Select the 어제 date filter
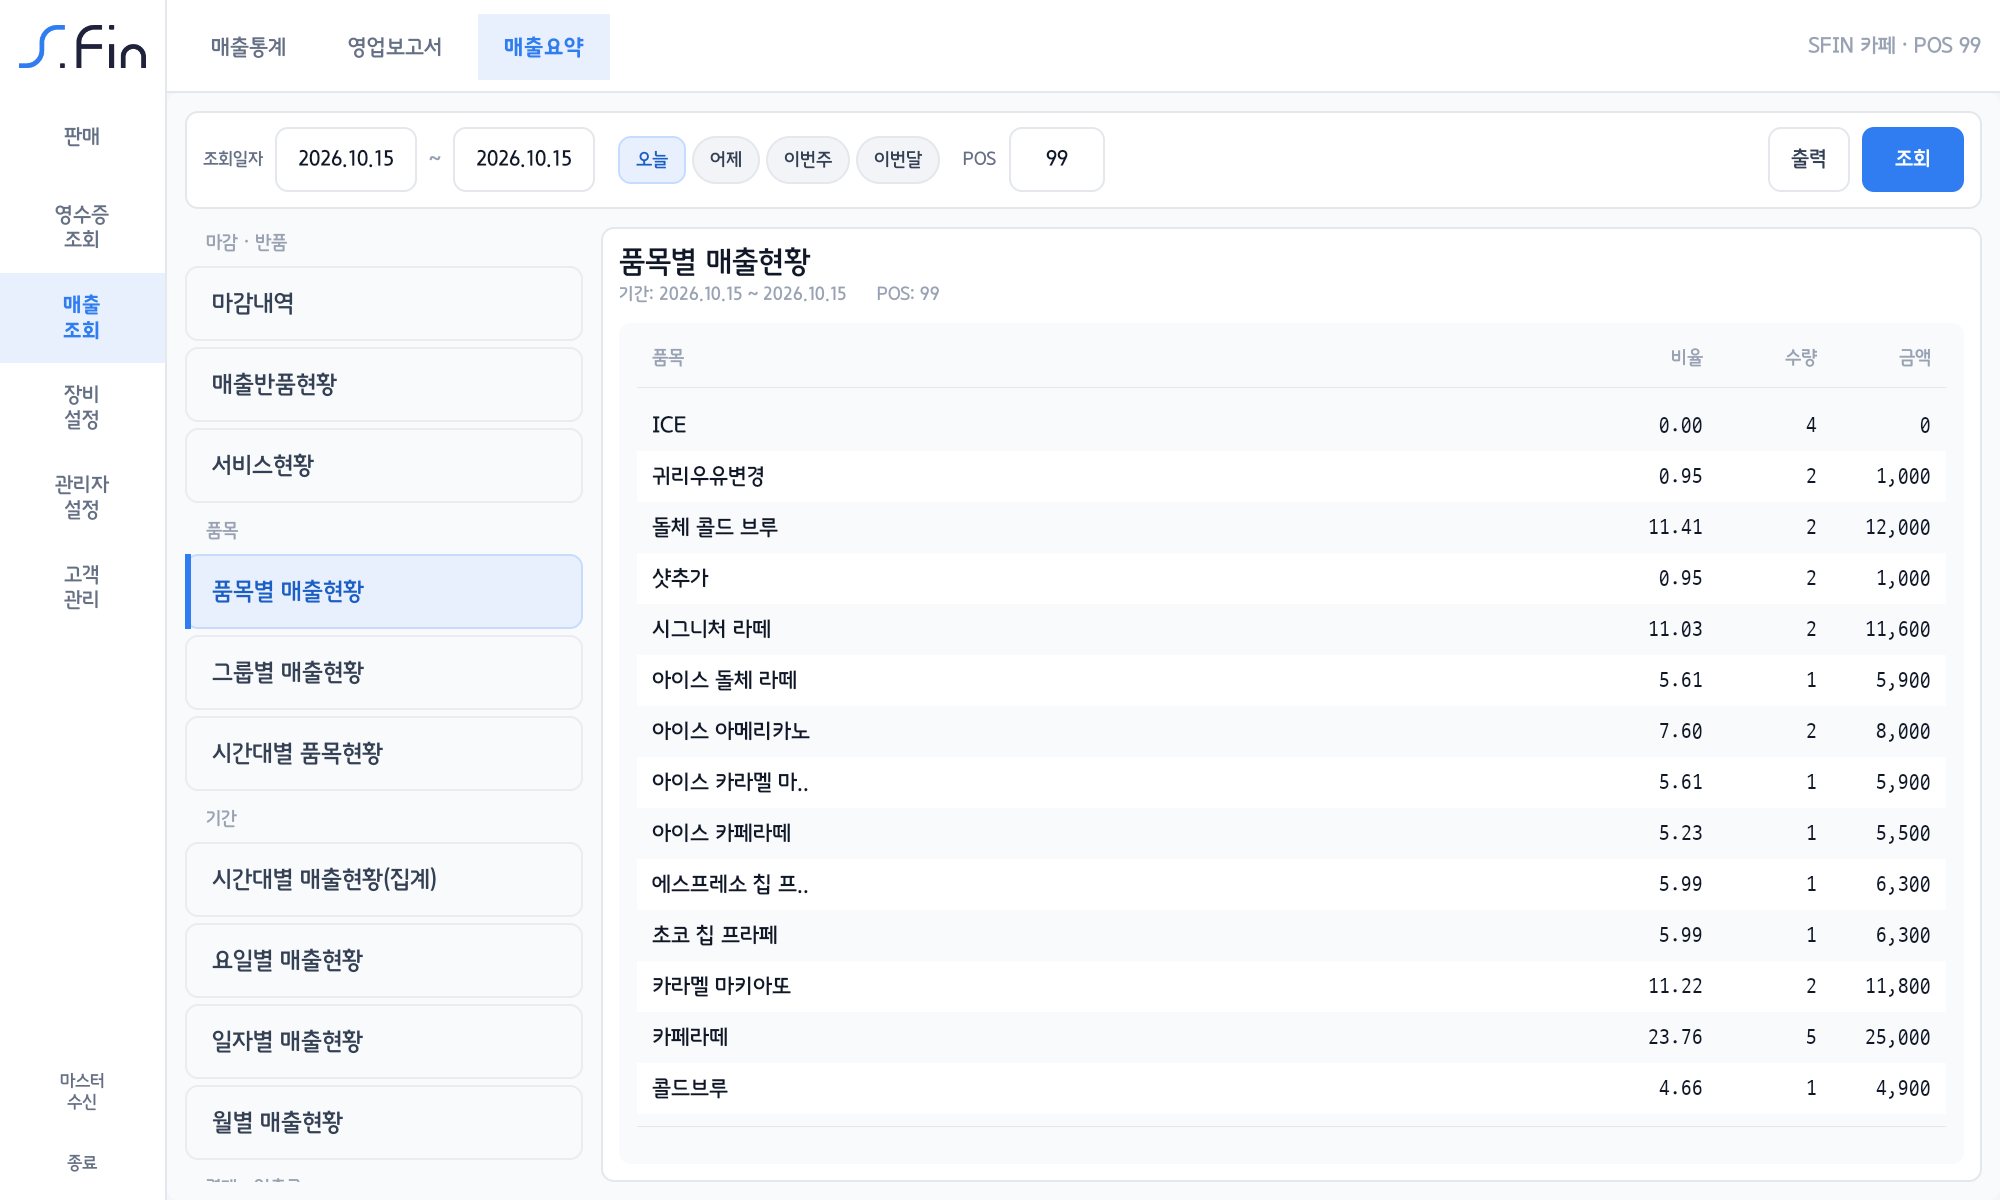The width and height of the screenshot is (2000, 1200). click(726, 160)
